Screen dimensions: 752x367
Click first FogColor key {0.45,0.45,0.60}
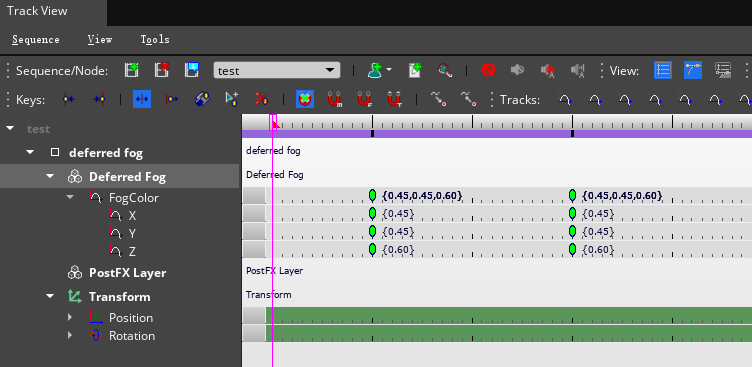(x=372, y=195)
